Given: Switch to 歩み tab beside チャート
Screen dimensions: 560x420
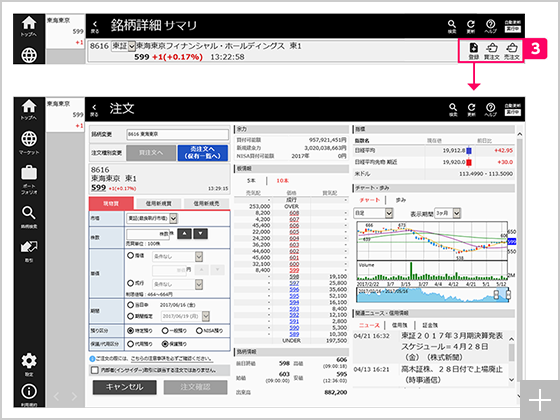Looking at the screenshot, I should [401, 200].
